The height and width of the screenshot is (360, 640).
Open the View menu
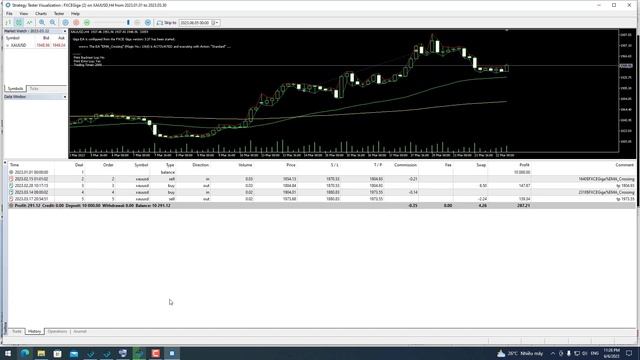(x=24, y=13)
